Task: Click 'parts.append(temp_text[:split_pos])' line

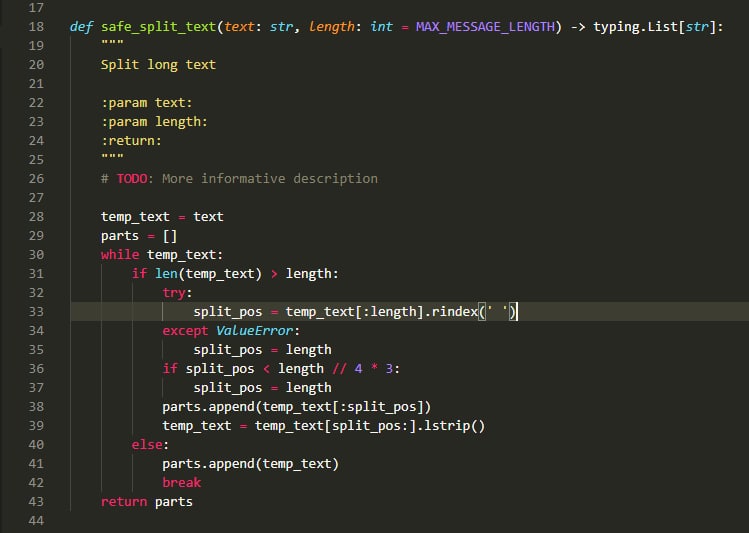Action: click(x=297, y=407)
